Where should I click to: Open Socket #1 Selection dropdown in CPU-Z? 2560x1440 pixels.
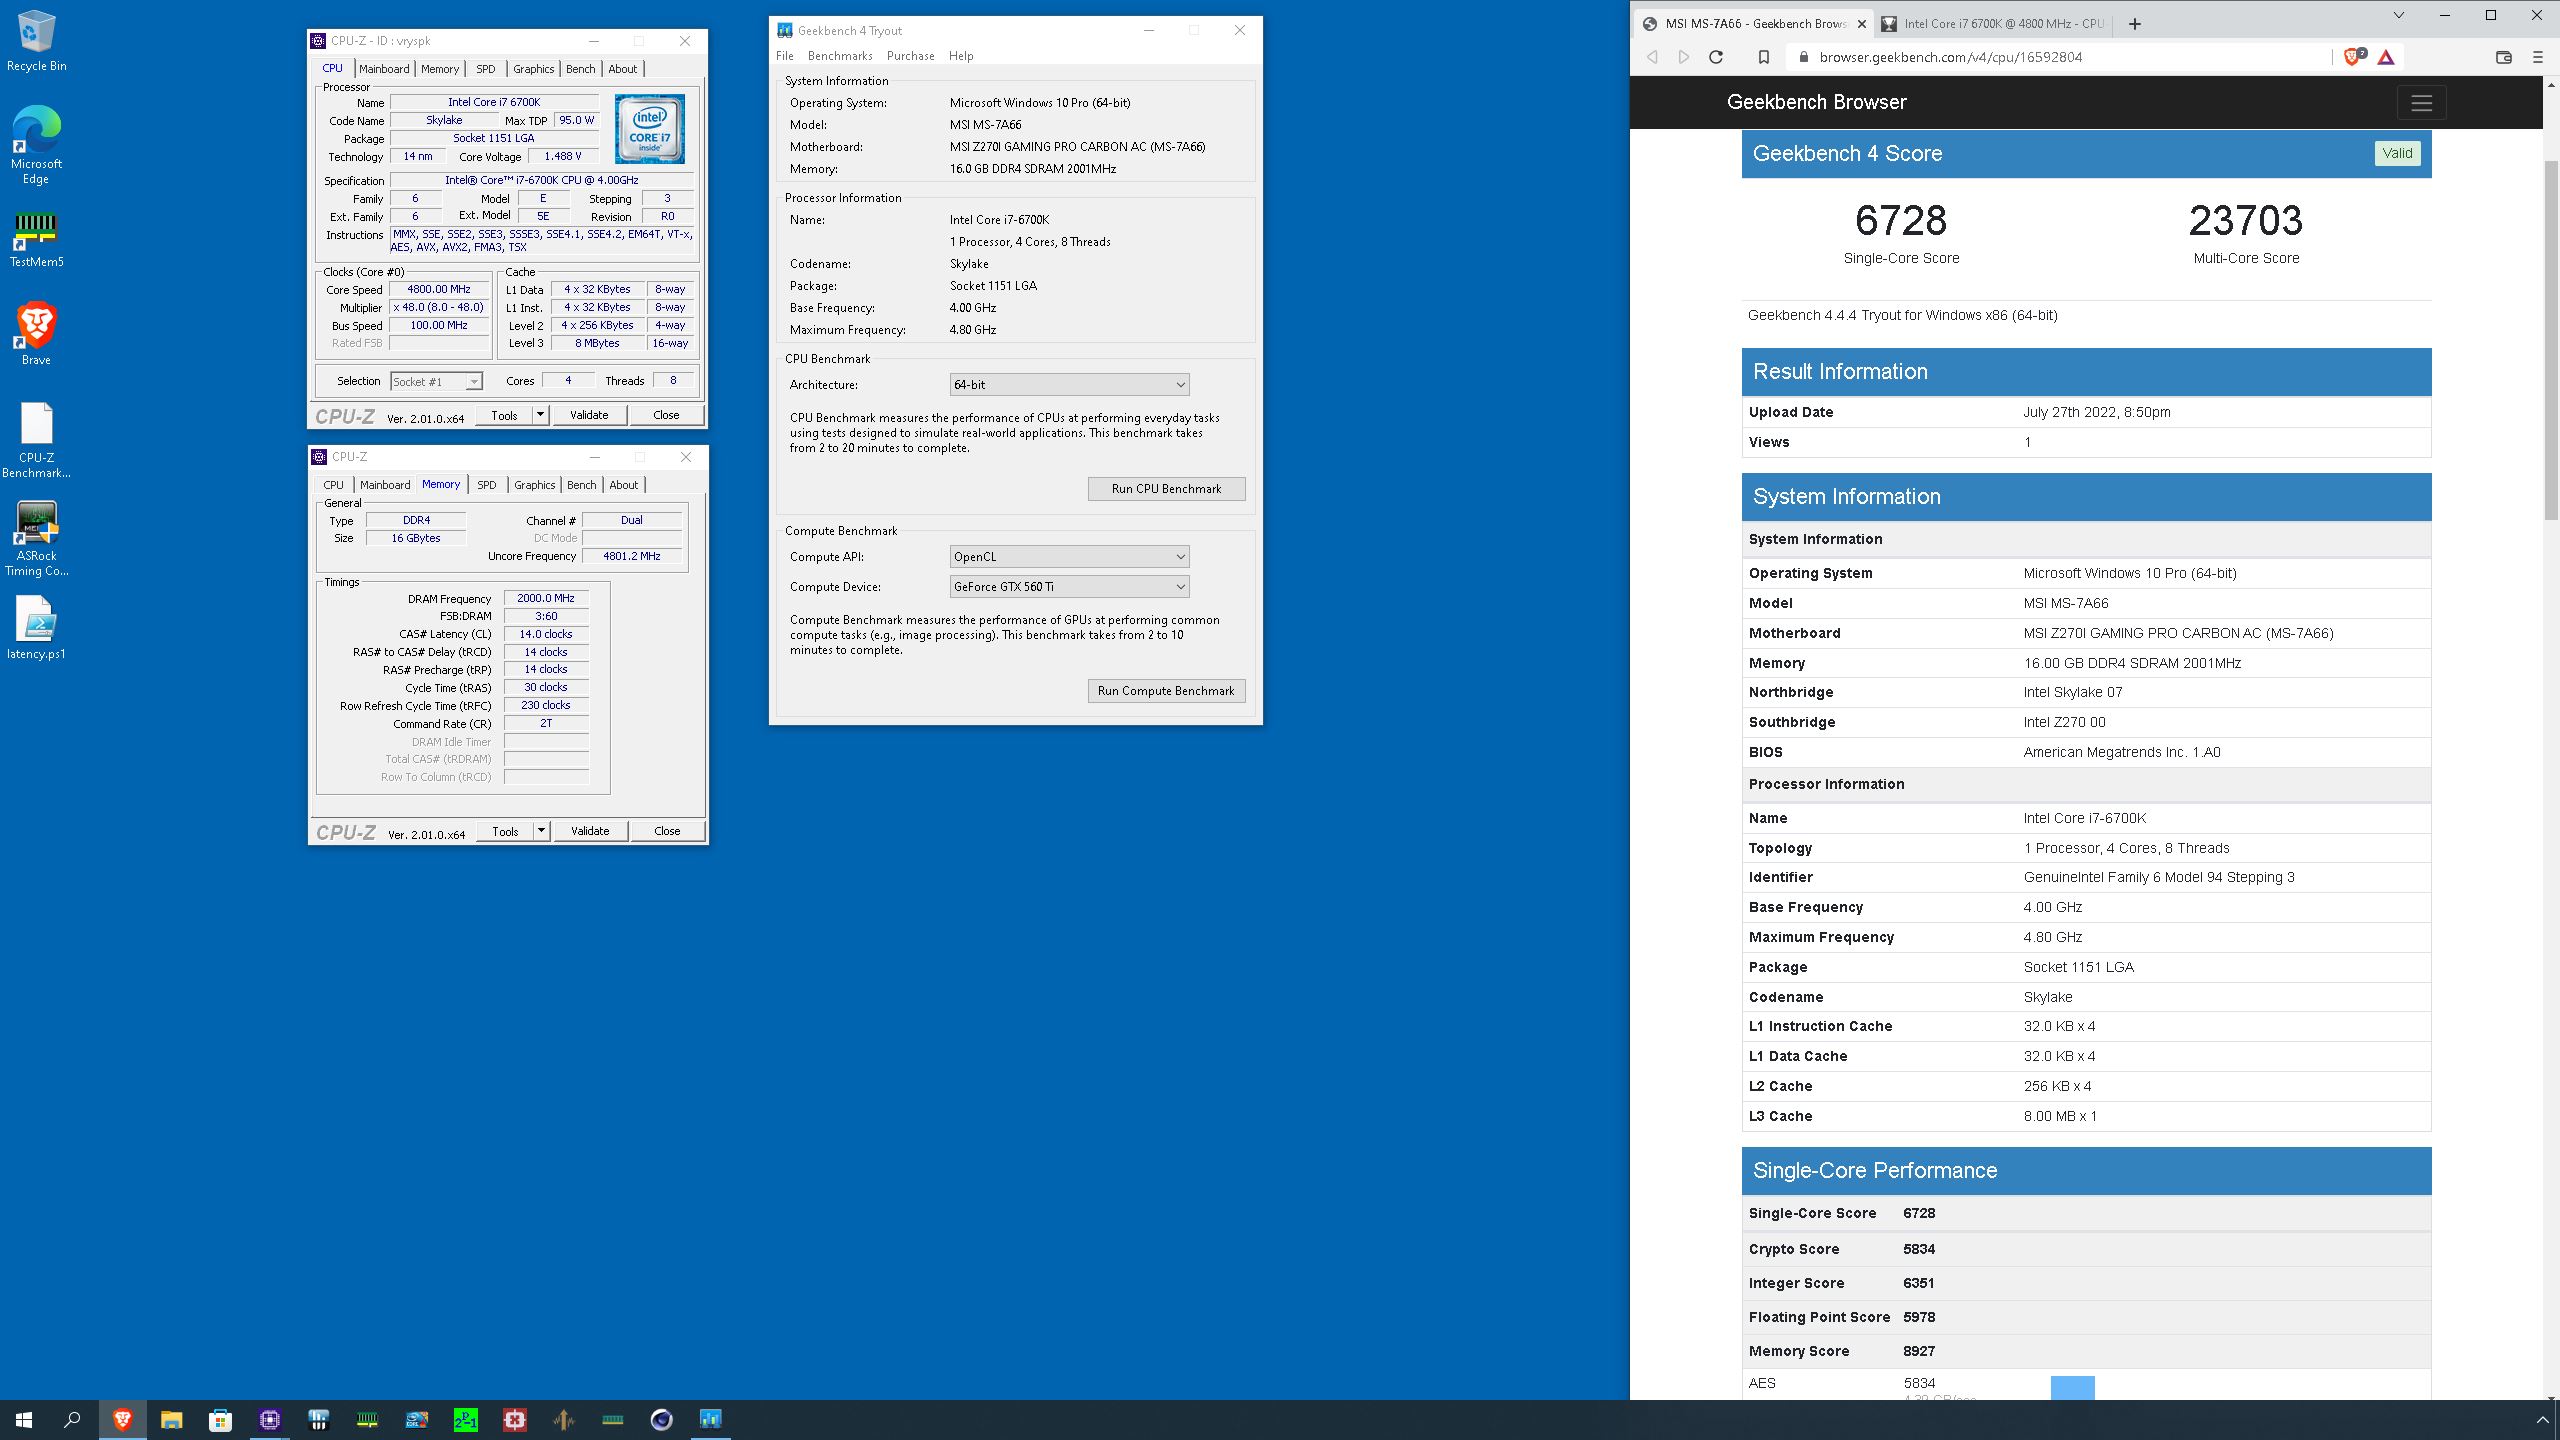pyautogui.click(x=436, y=381)
